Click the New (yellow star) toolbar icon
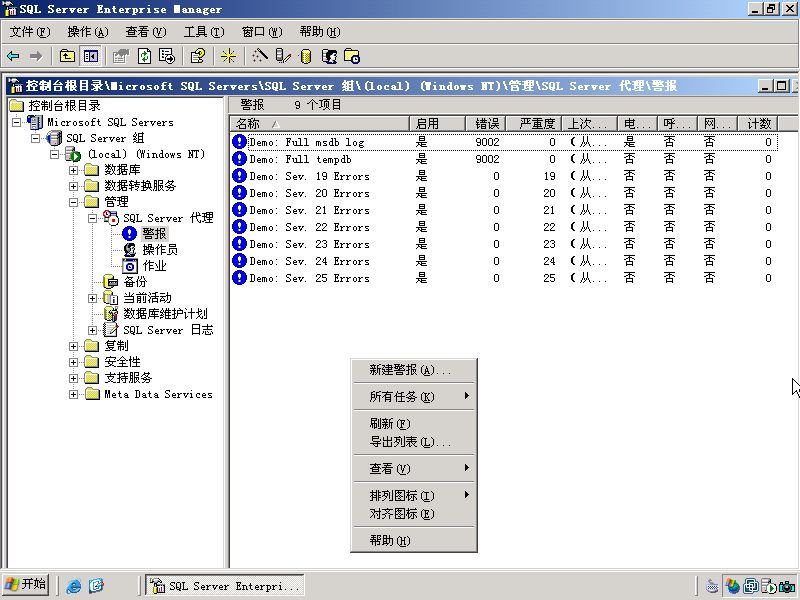The width and height of the screenshot is (800, 600). (228, 56)
